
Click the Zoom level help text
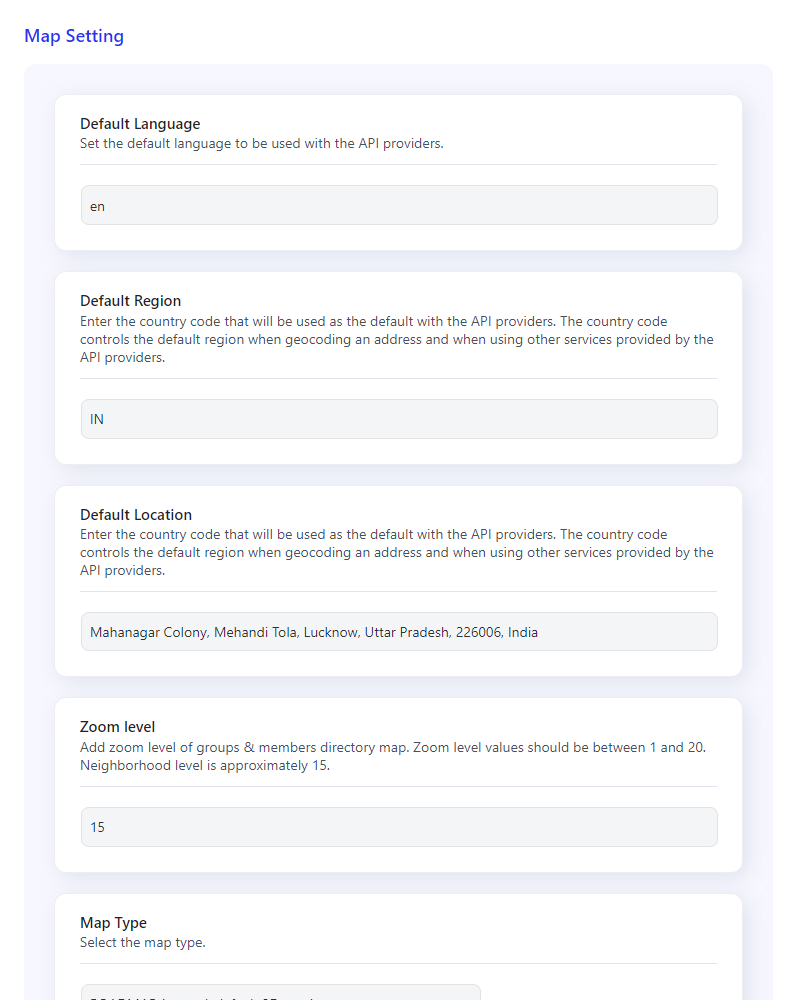pyautogui.click(x=393, y=756)
